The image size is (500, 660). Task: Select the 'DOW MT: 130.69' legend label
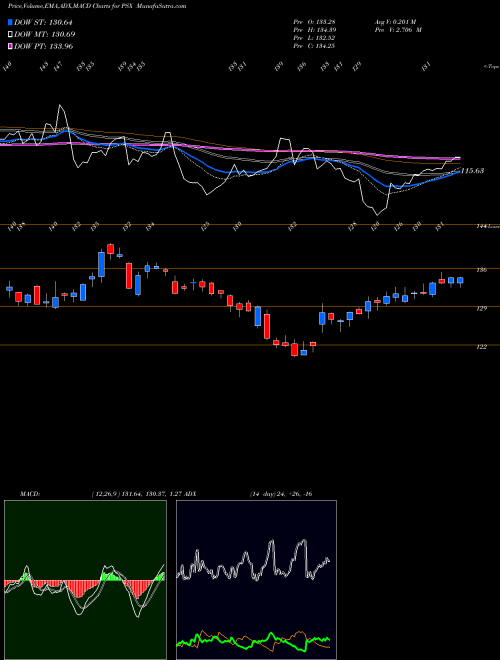[x=45, y=34]
